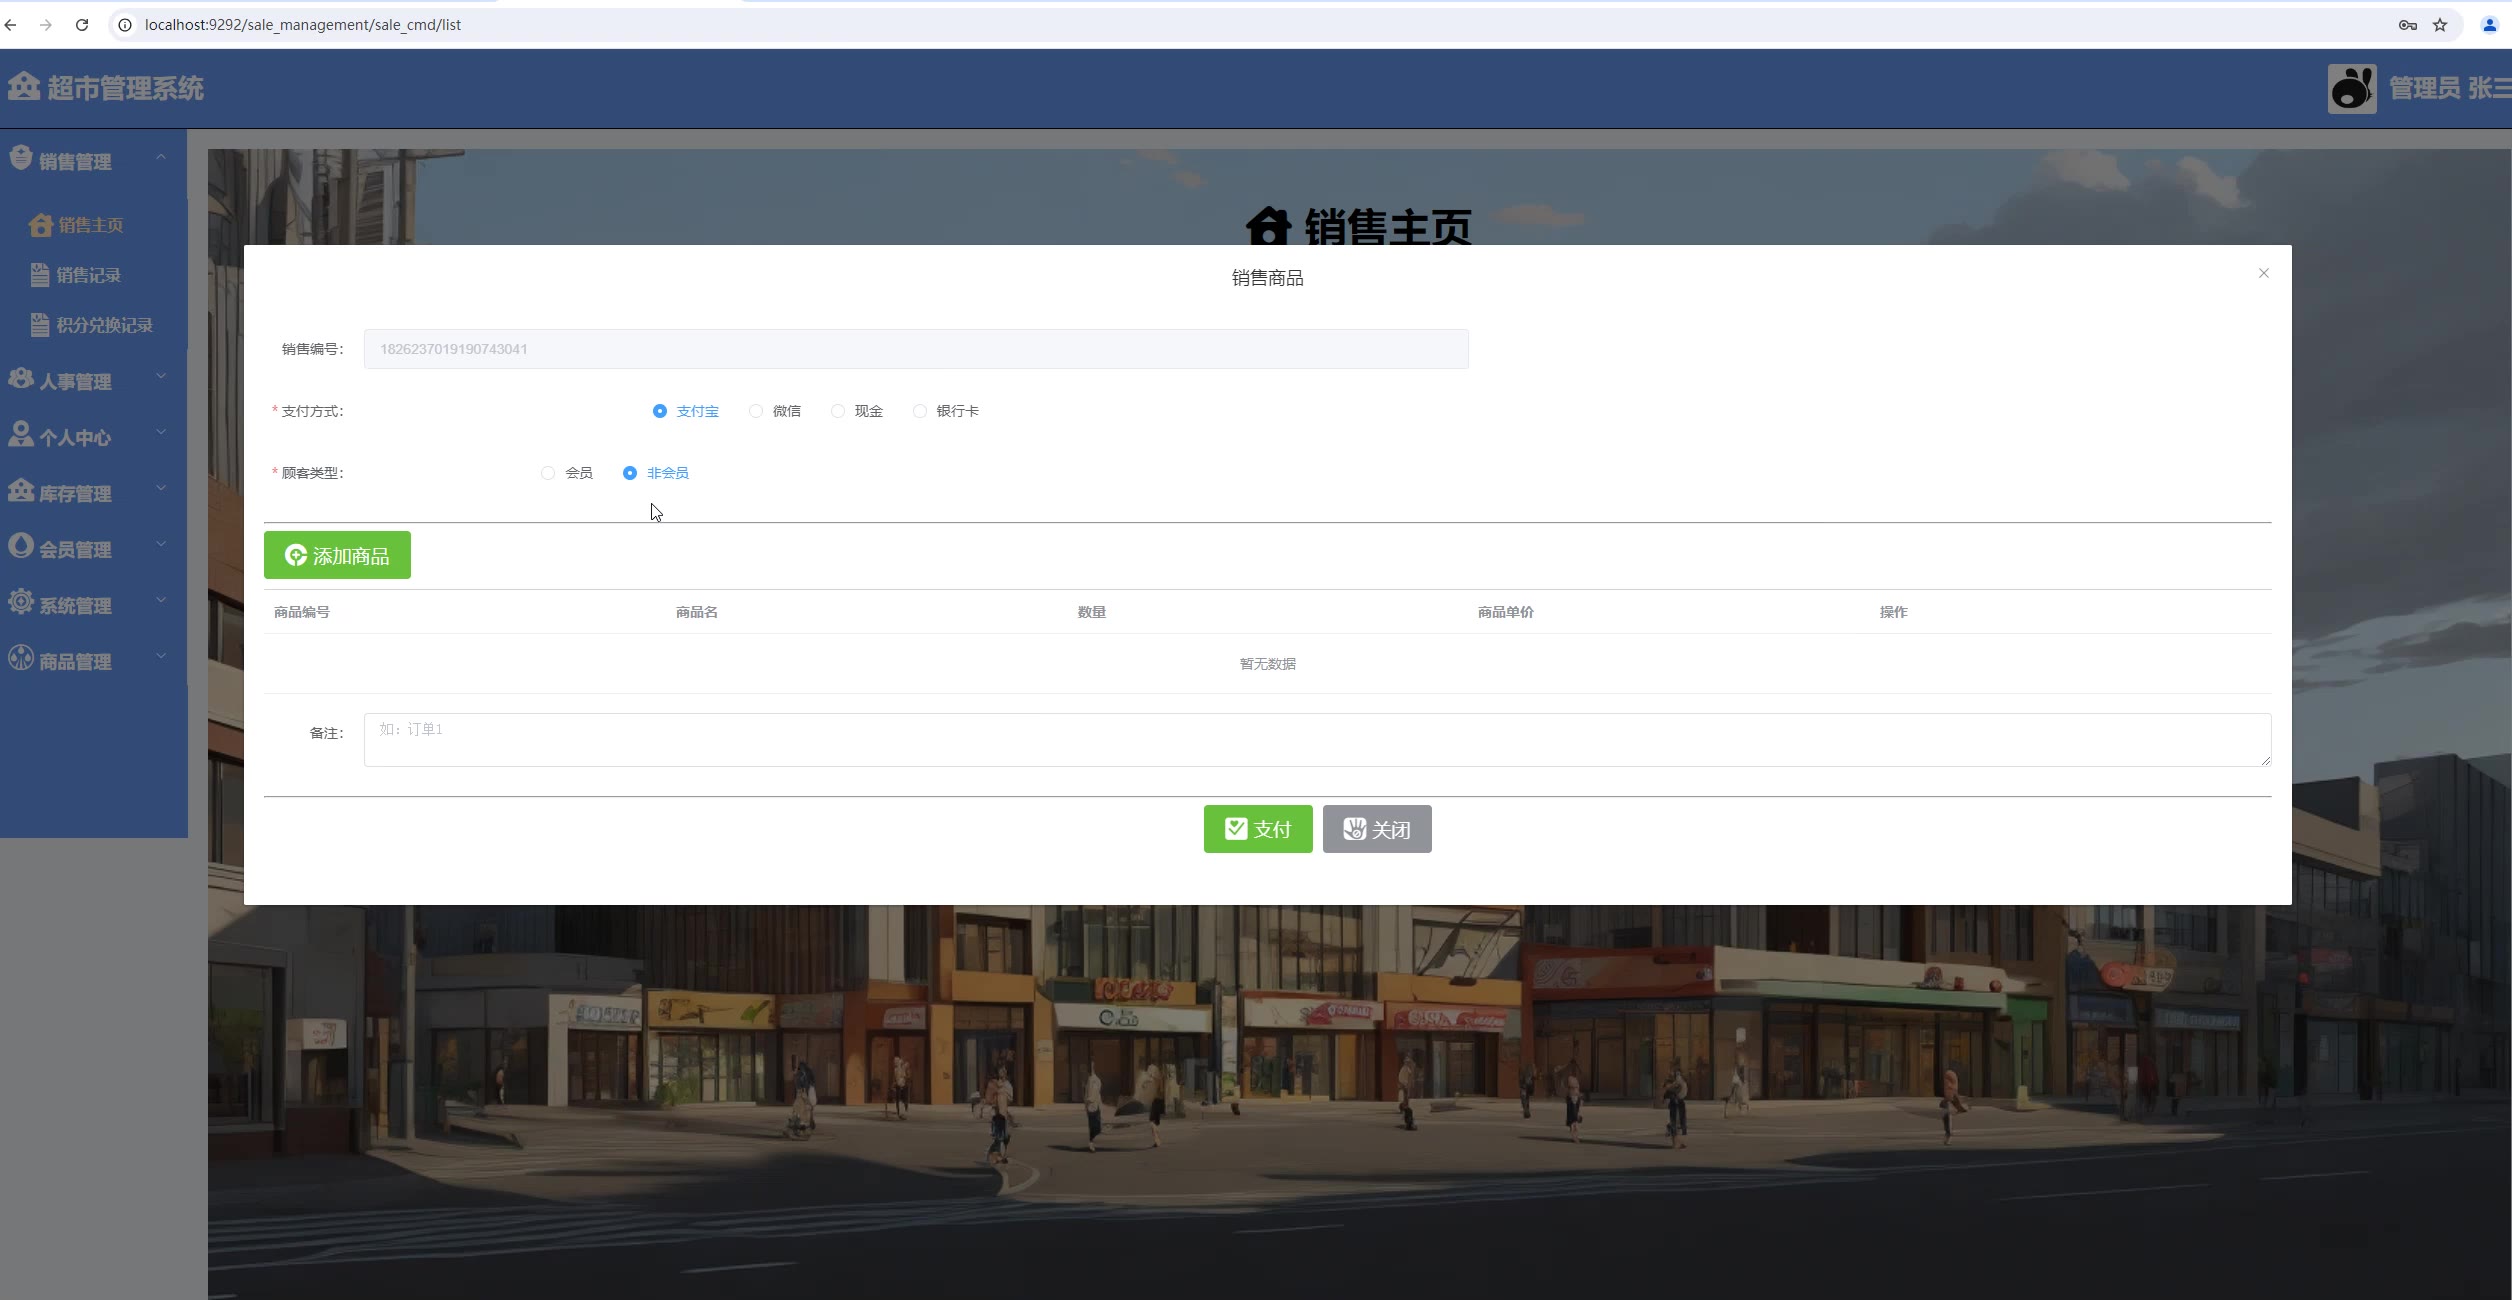
Task: Click the 销售编号 input field
Action: [x=916, y=349]
